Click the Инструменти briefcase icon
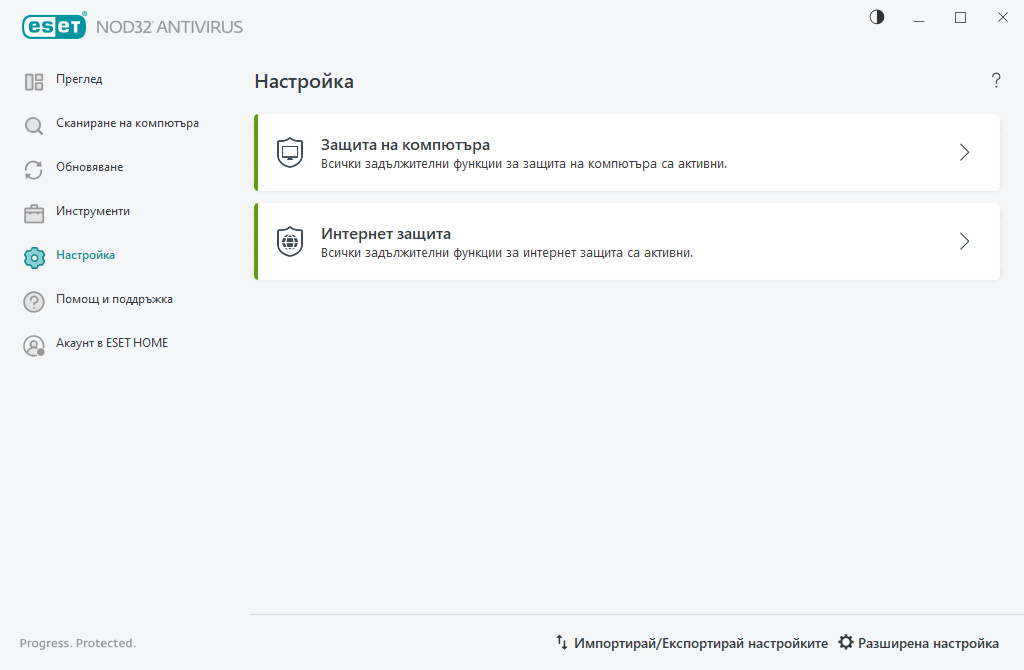 click(x=34, y=214)
